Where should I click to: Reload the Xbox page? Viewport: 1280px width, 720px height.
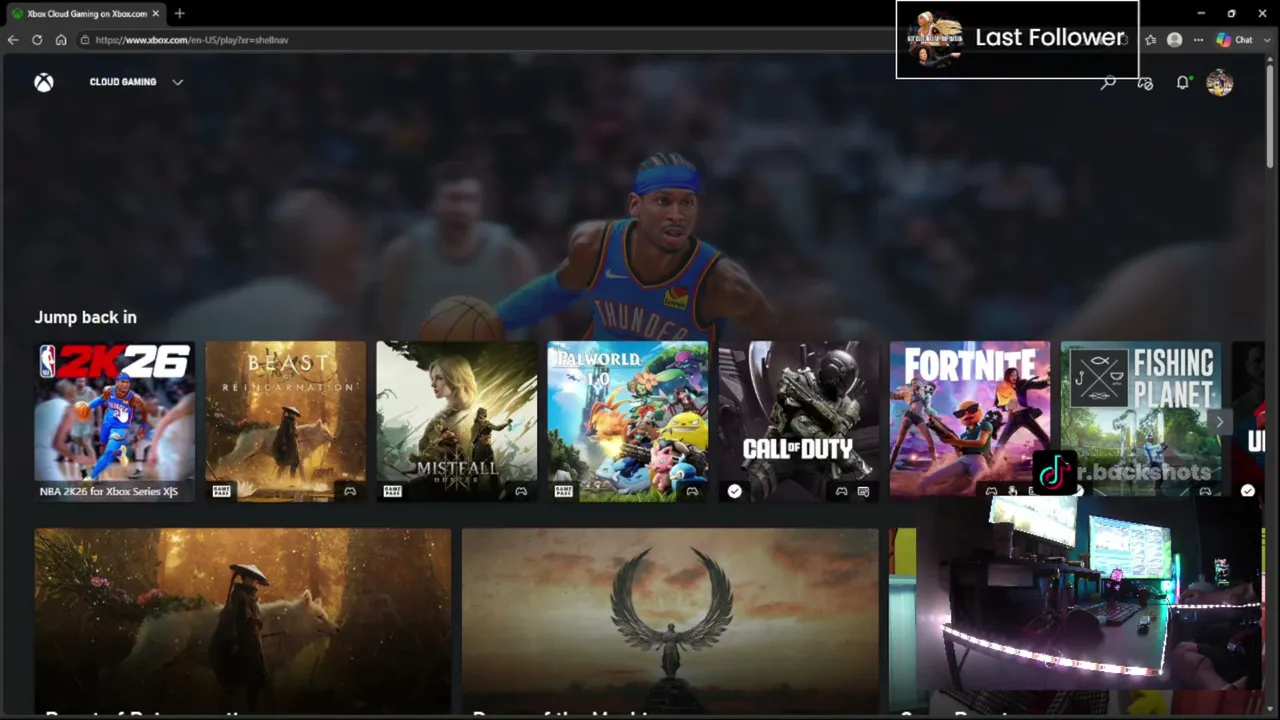coord(37,40)
